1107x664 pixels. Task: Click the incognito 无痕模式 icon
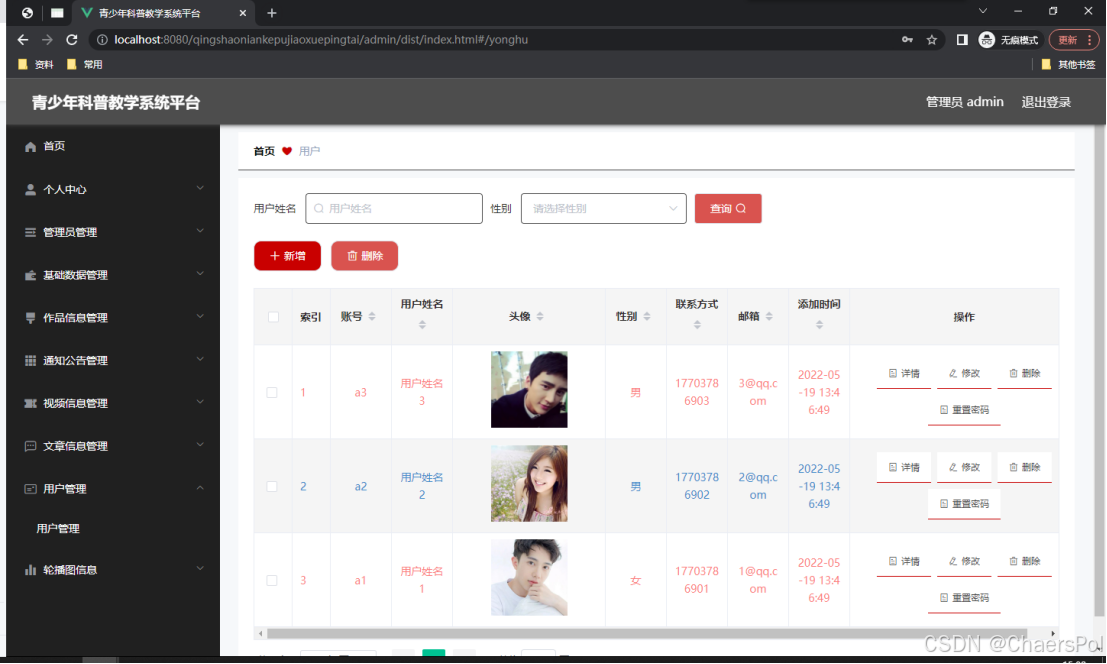point(986,40)
